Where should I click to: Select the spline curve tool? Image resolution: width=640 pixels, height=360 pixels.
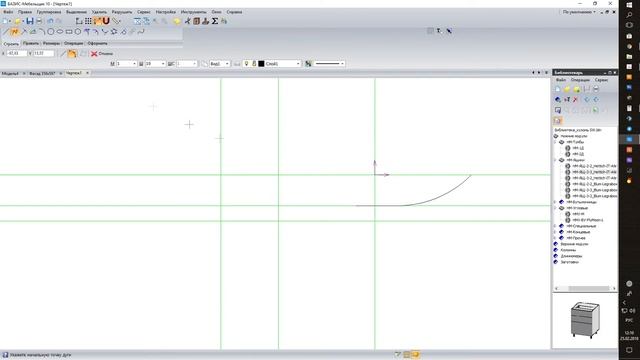141,31
